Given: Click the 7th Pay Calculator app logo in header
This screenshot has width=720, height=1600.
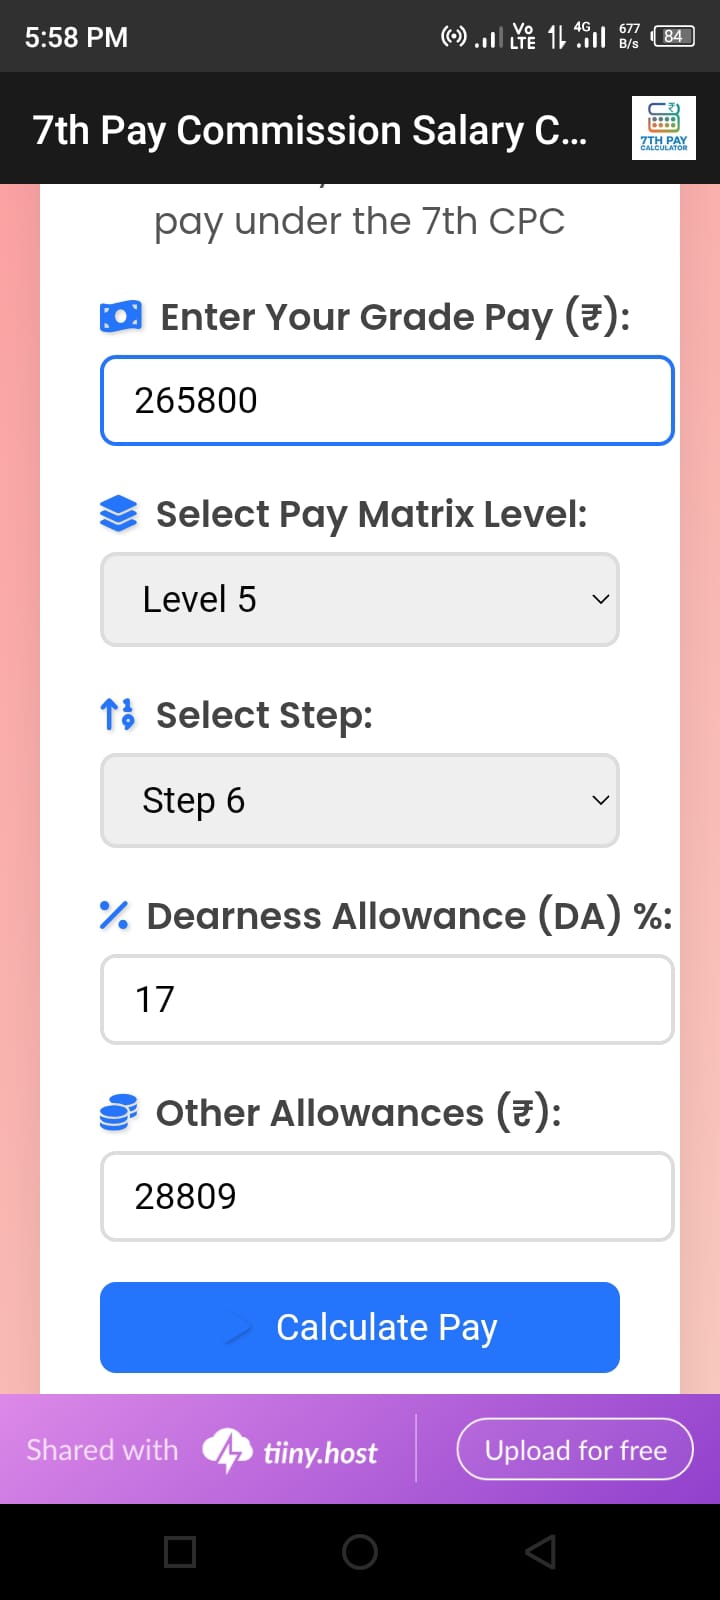Looking at the screenshot, I should click(x=663, y=127).
